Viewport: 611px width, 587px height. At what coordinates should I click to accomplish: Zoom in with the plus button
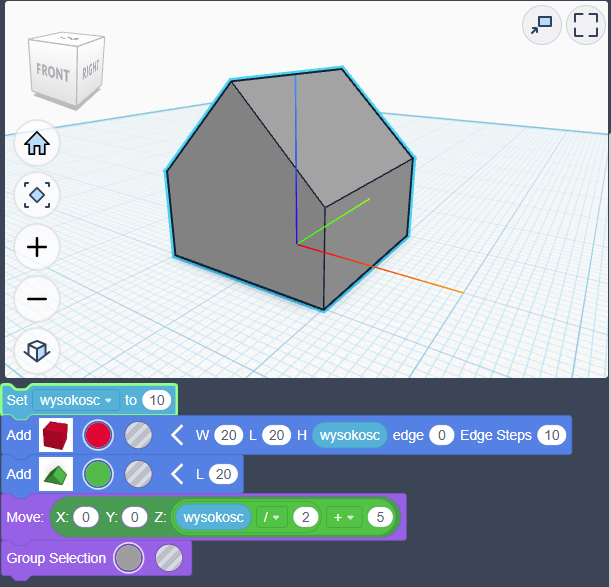[x=37, y=247]
